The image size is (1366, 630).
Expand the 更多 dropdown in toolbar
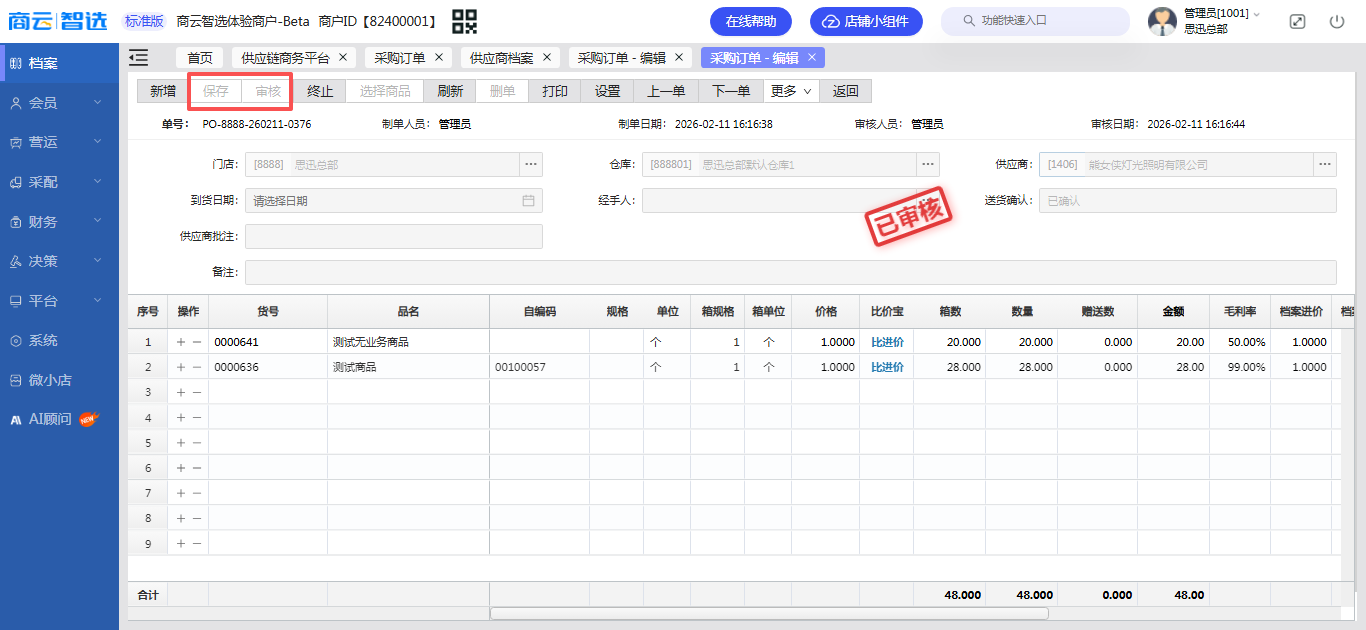[791, 91]
